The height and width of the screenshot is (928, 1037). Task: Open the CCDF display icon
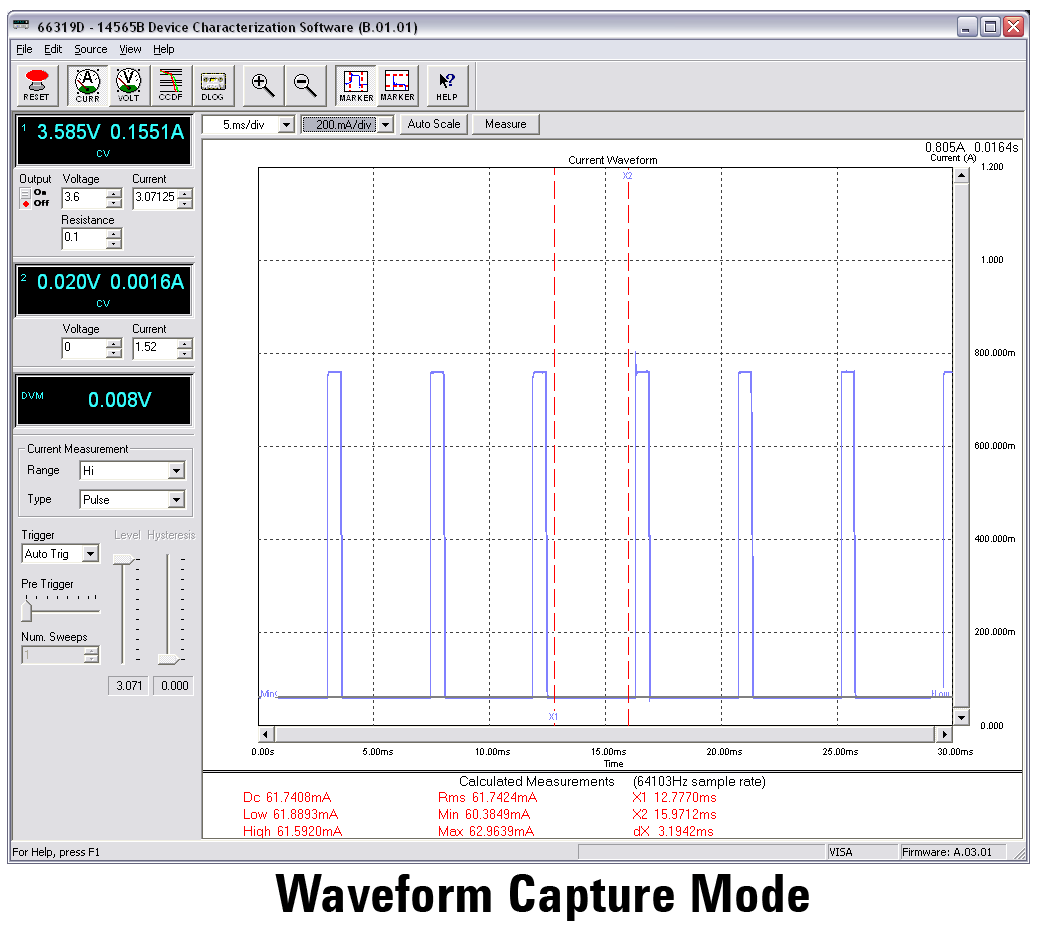[x=169, y=85]
